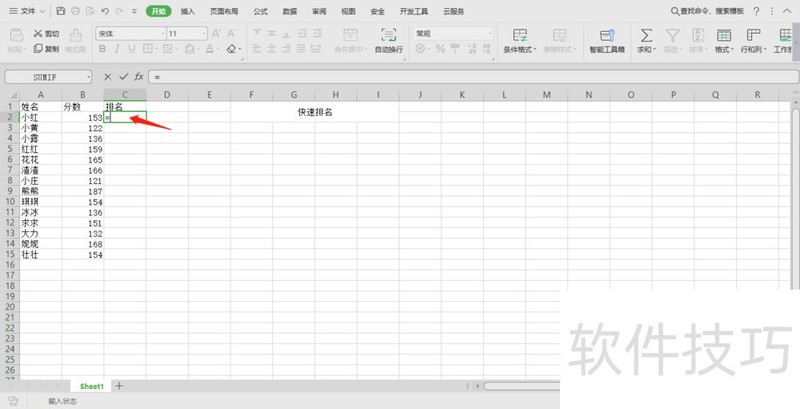Toggle Italic formatting

(117, 49)
